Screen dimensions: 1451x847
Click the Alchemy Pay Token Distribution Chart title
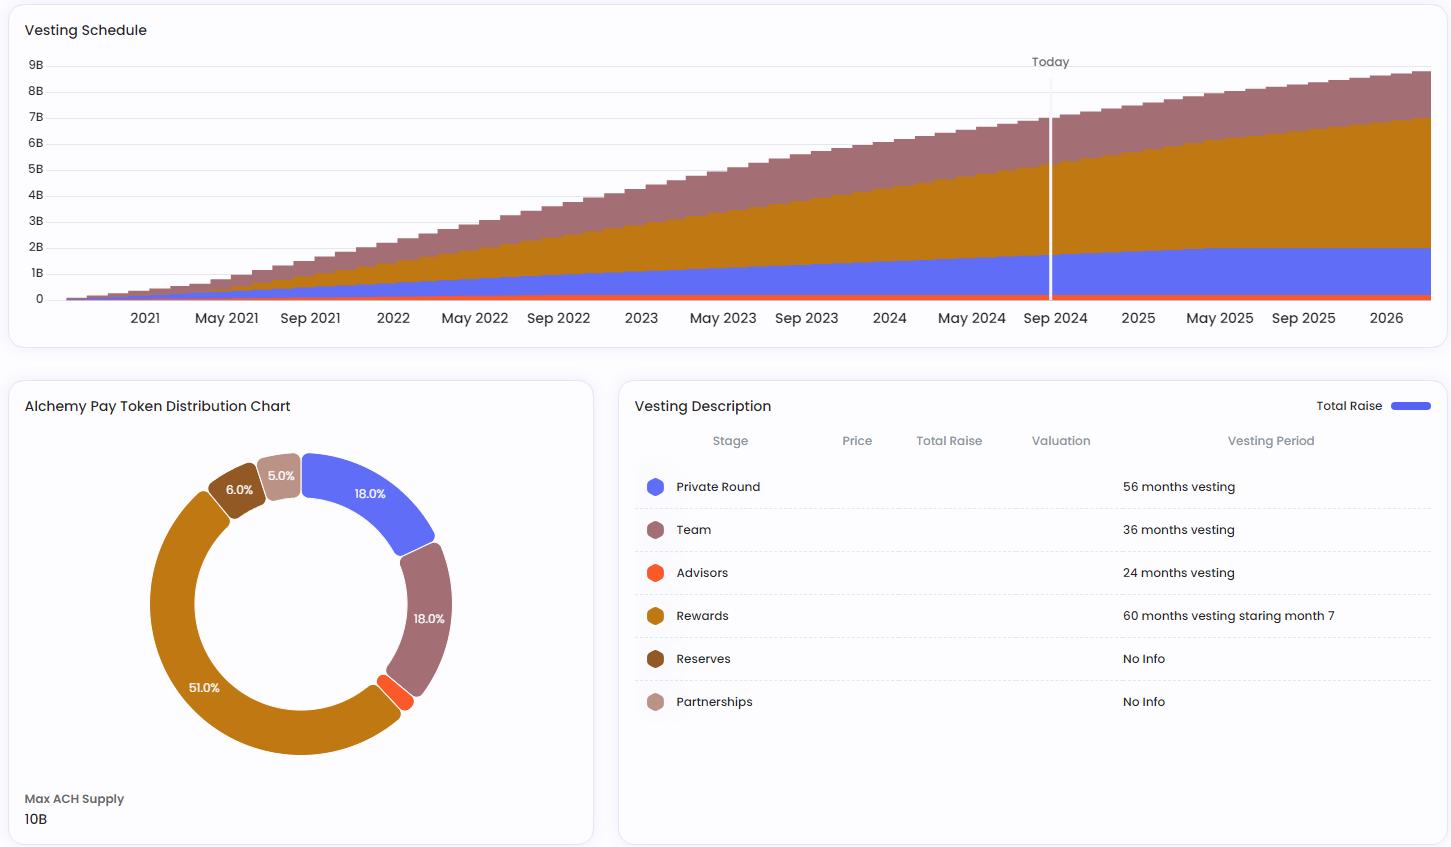(x=158, y=406)
